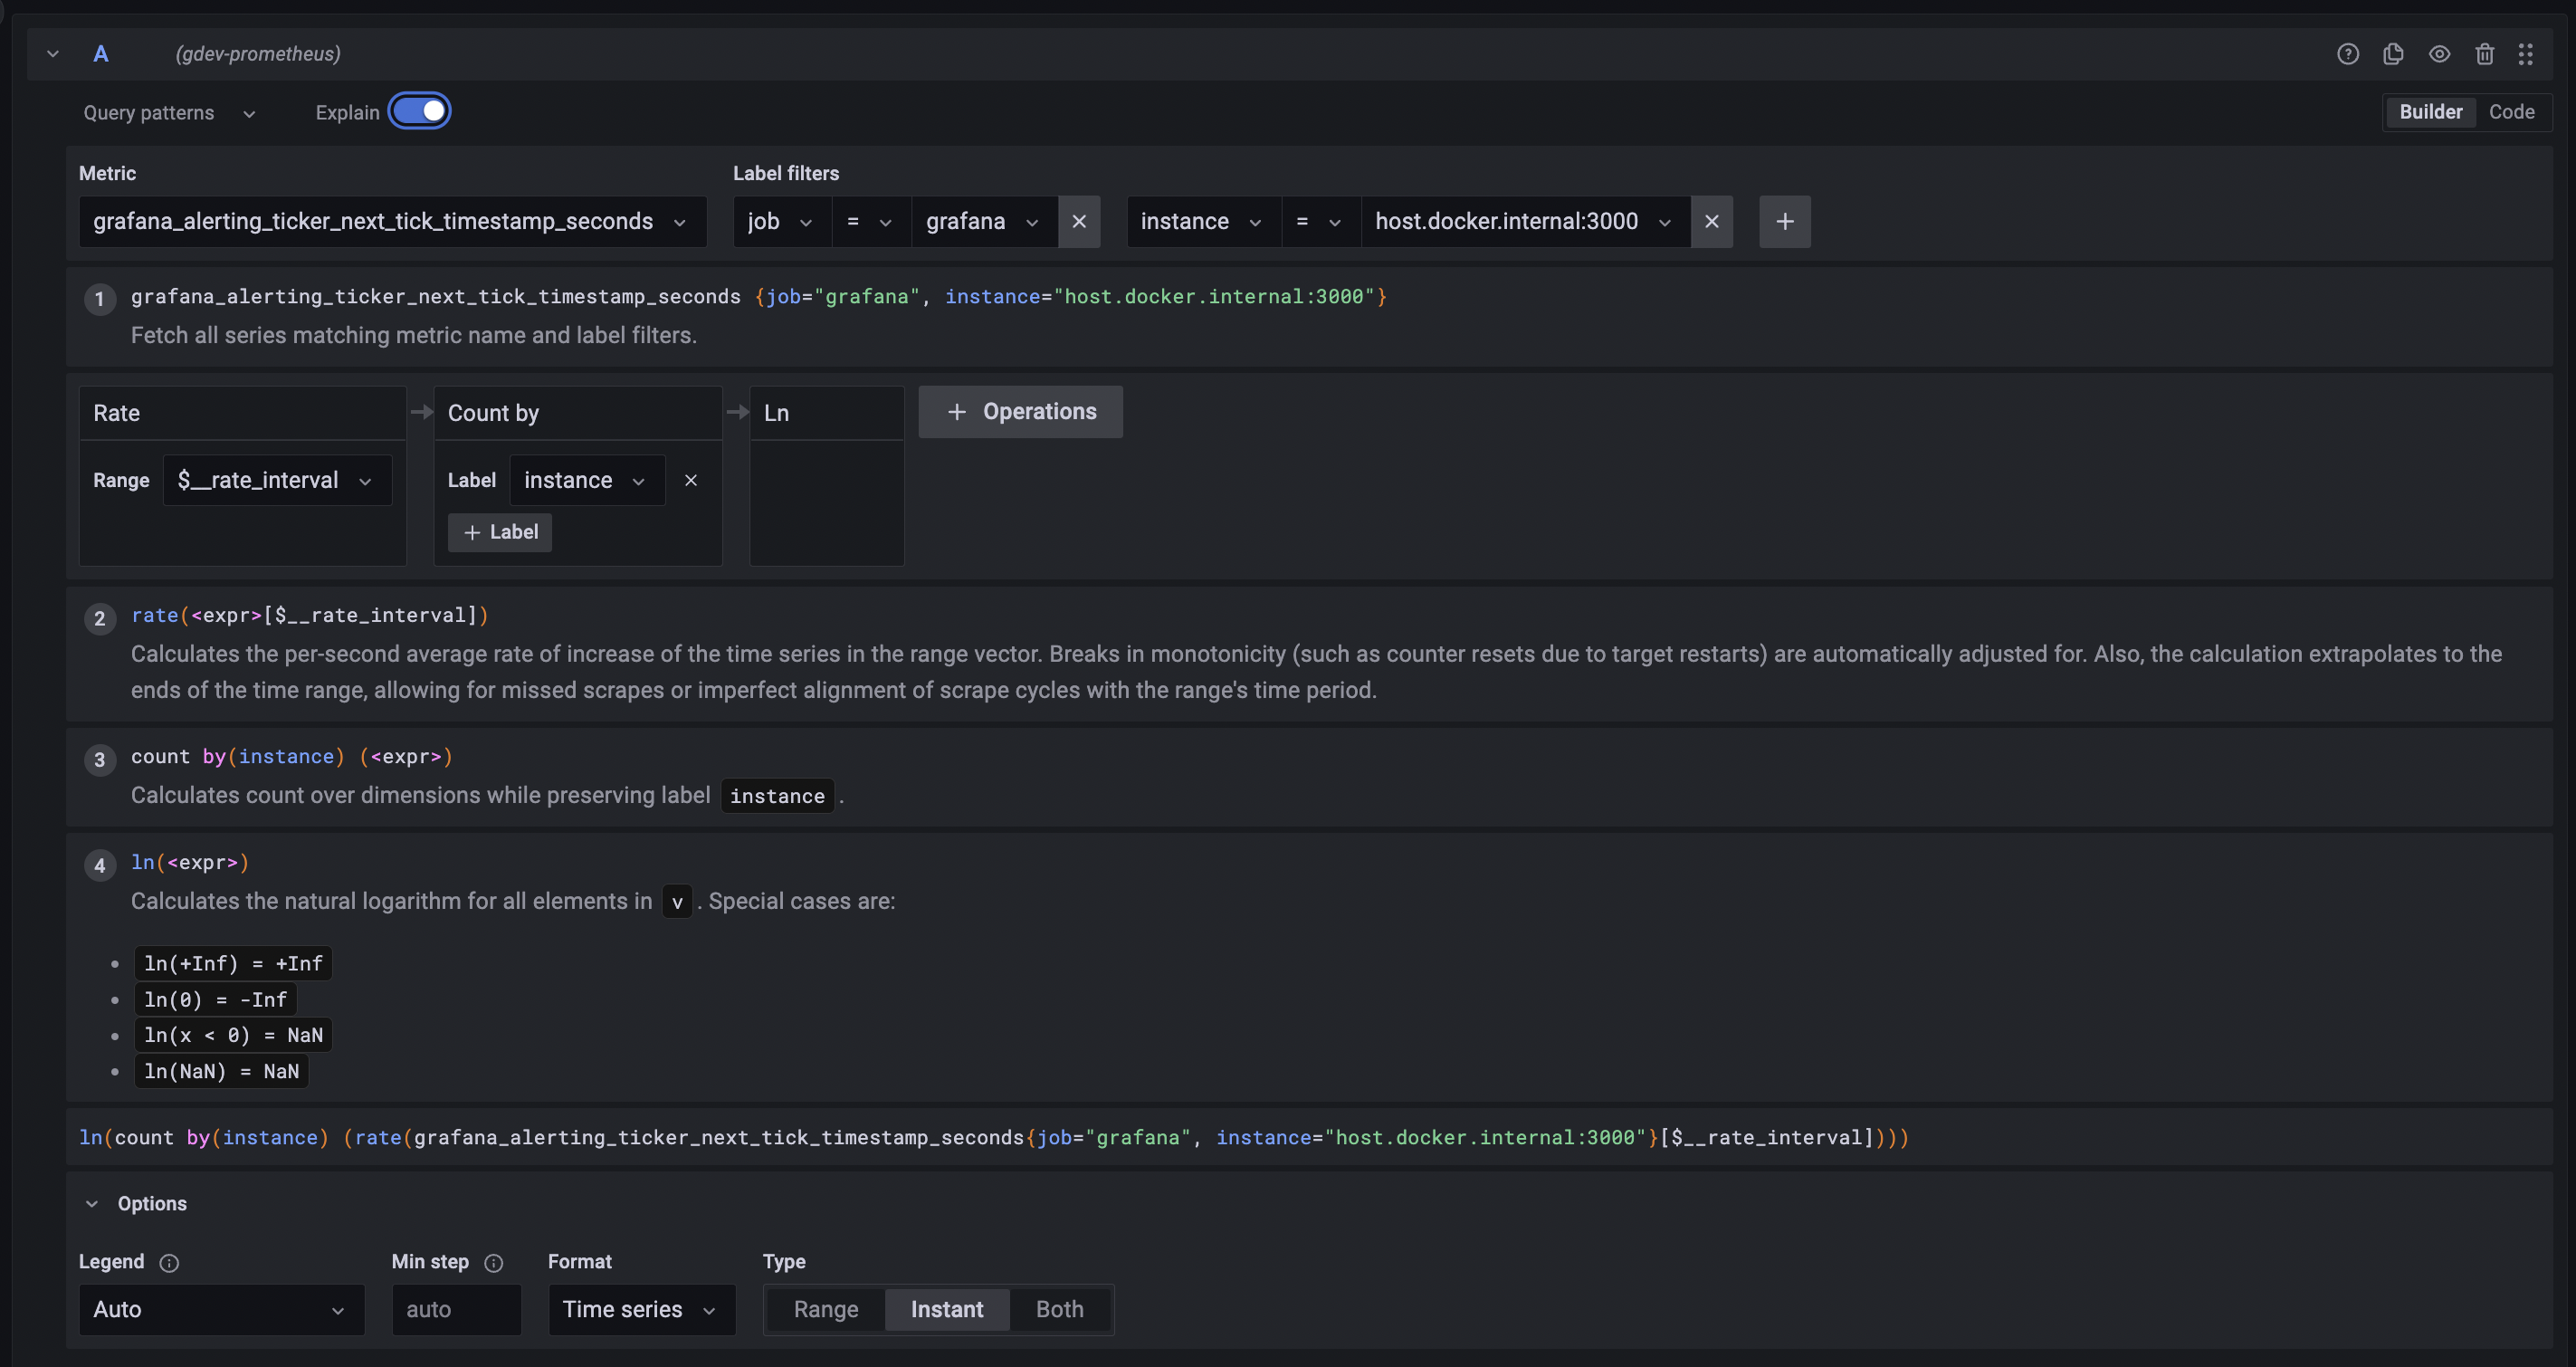
Task: Remove instance label from Count by
Action: click(x=690, y=480)
